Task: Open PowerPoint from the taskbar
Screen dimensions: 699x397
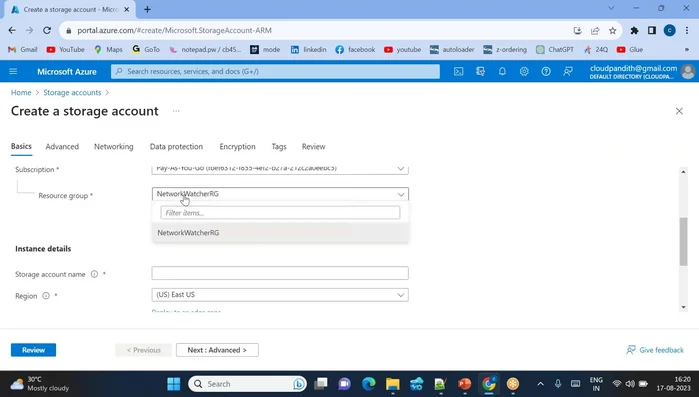Action: point(465,384)
